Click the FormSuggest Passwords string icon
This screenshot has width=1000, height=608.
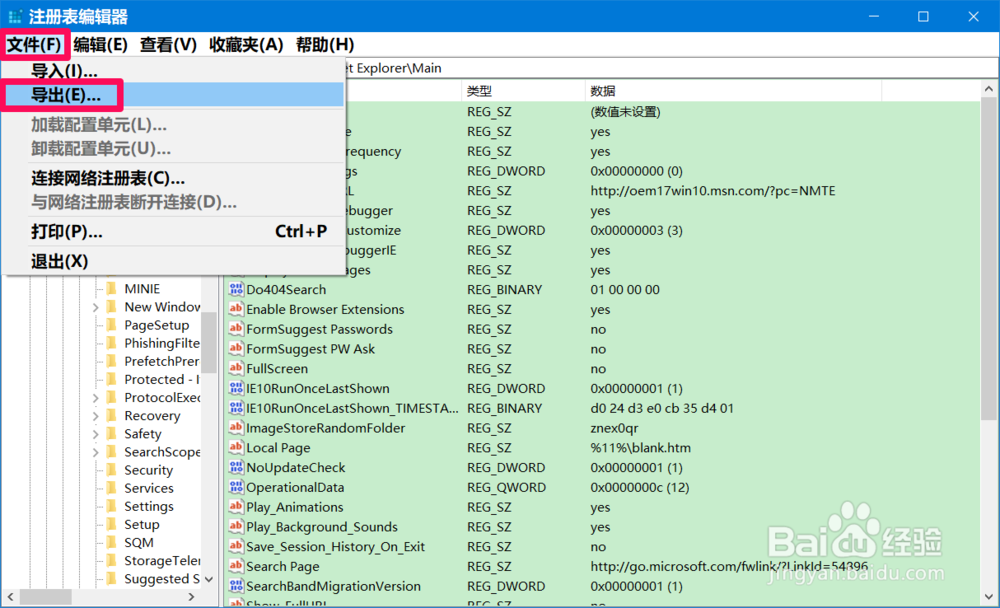coord(236,329)
